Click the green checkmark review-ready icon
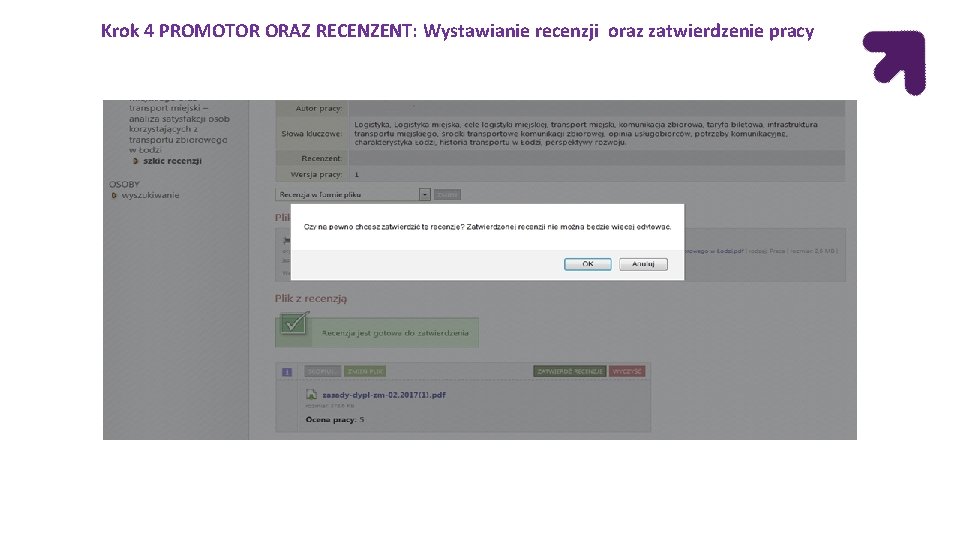960x540 pixels. click(294, 323)
